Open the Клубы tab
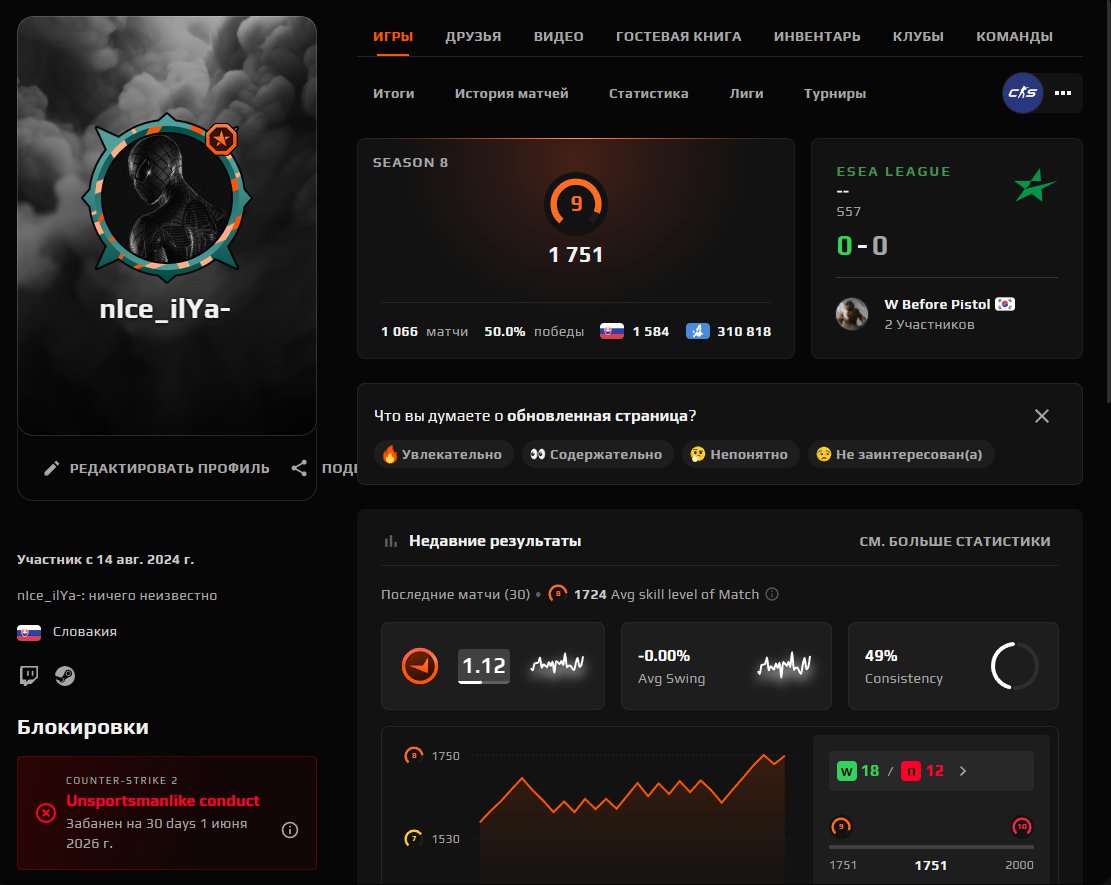The height and width of the screenshot is (885, 1111). coord(918,36)
